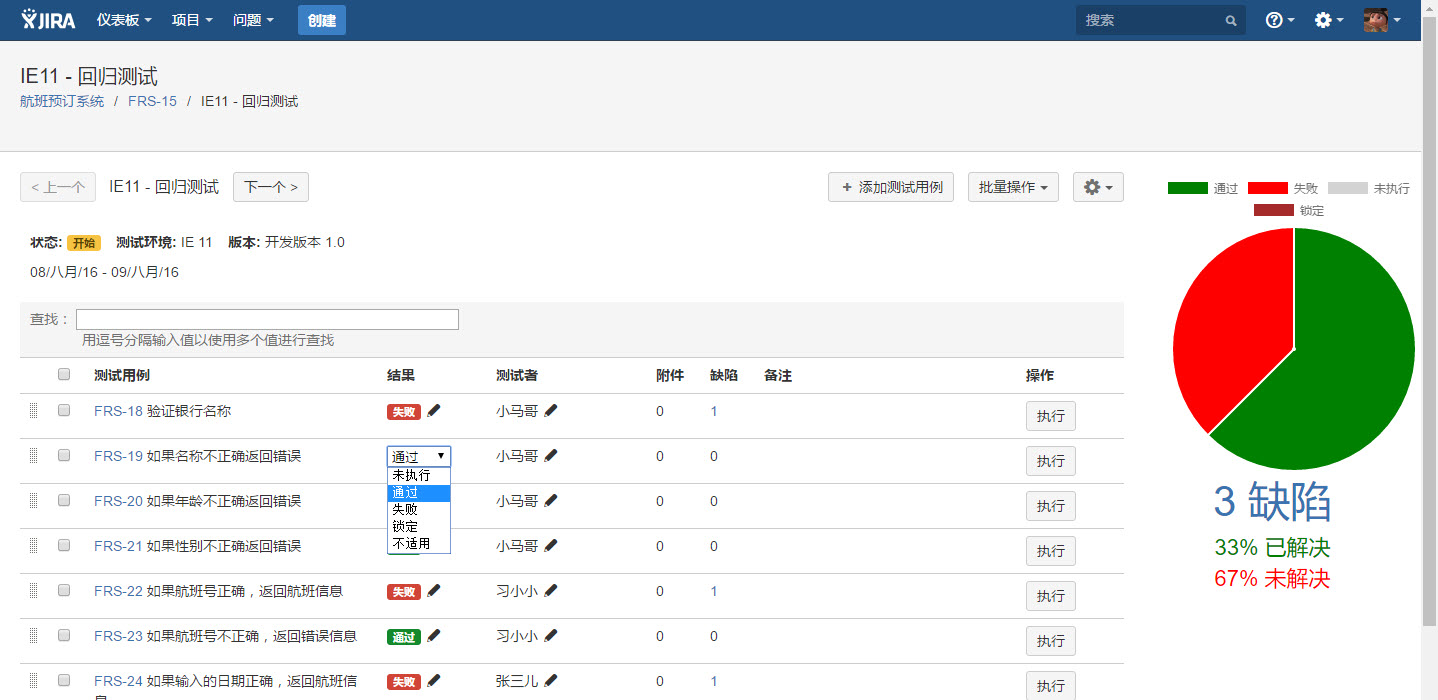This screenshot has height=700, width=1438.
Task: Click the search magnifier icon
Action: pyautogui.click(x=1231, y=20)
